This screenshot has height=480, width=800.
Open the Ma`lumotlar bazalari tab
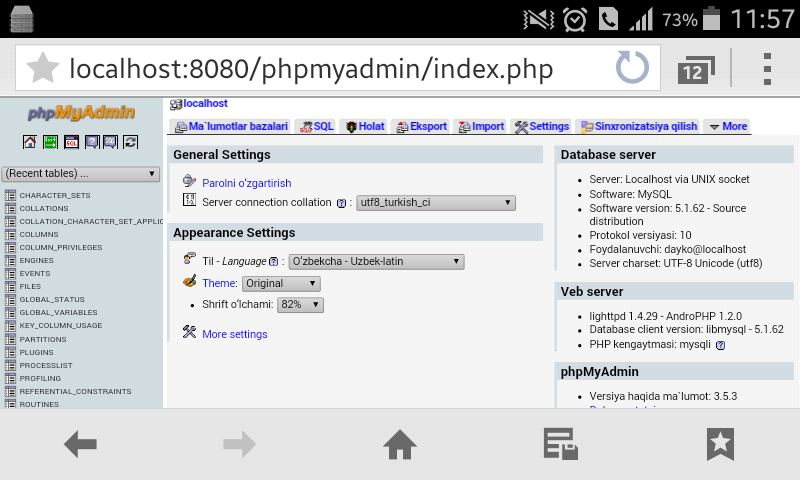click(x=231, y=127)
